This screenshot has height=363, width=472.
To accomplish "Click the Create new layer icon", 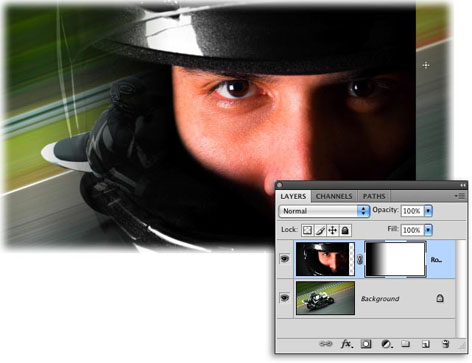I will pos(426,344).
